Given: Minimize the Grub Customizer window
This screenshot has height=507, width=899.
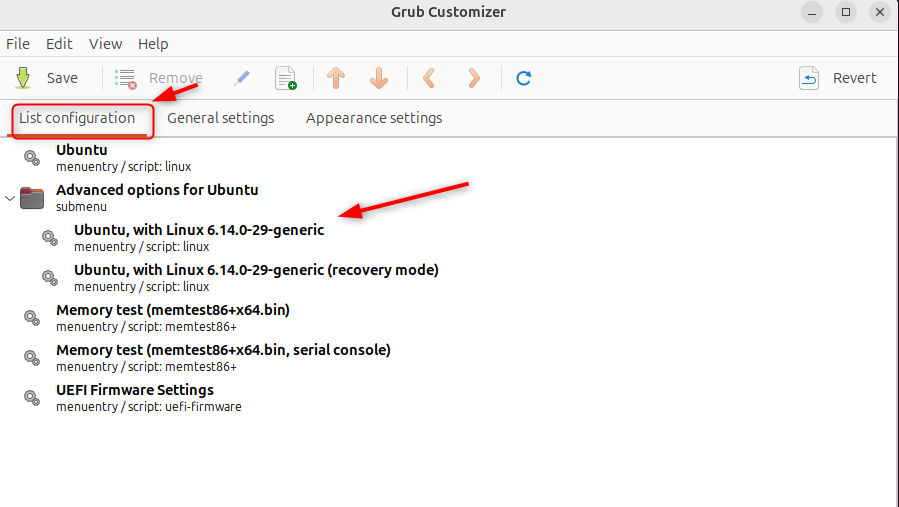Looking at the screenshot, I should click(812, 12).
